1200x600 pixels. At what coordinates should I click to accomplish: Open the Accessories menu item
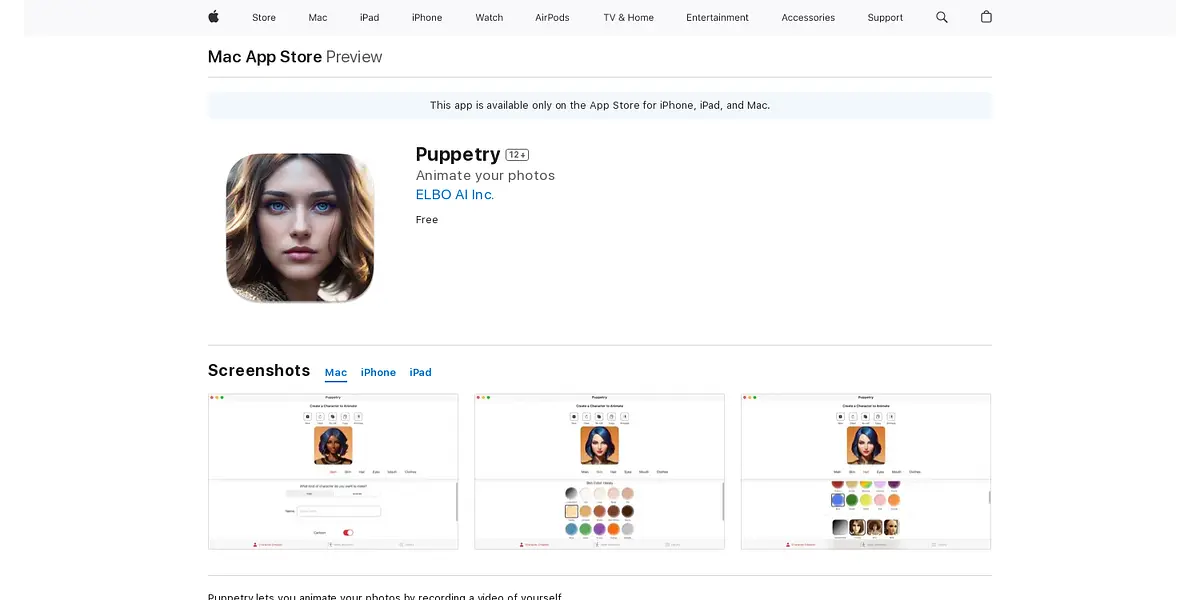pyautogui.click(x=808, y=18)
